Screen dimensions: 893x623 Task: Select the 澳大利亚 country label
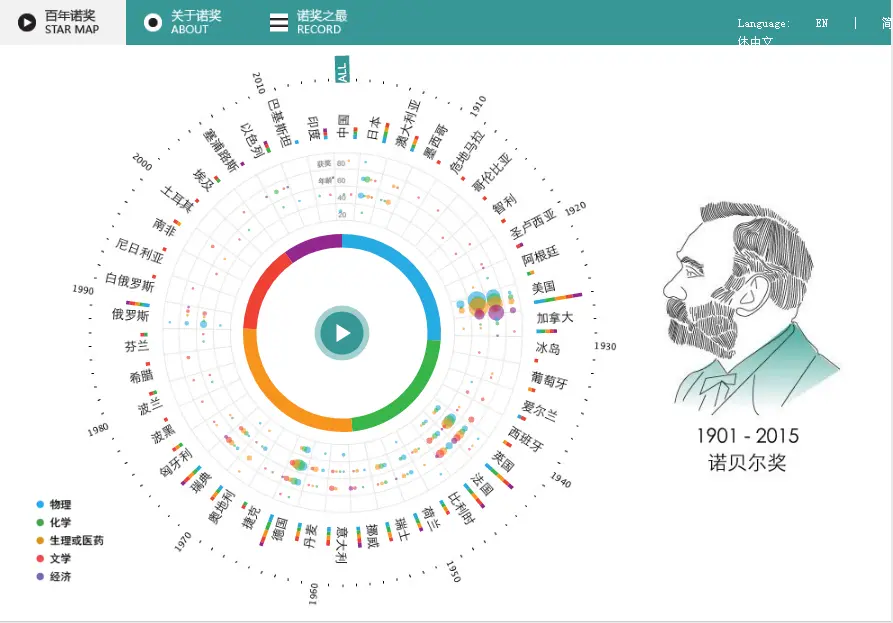(x=408, y=124)
